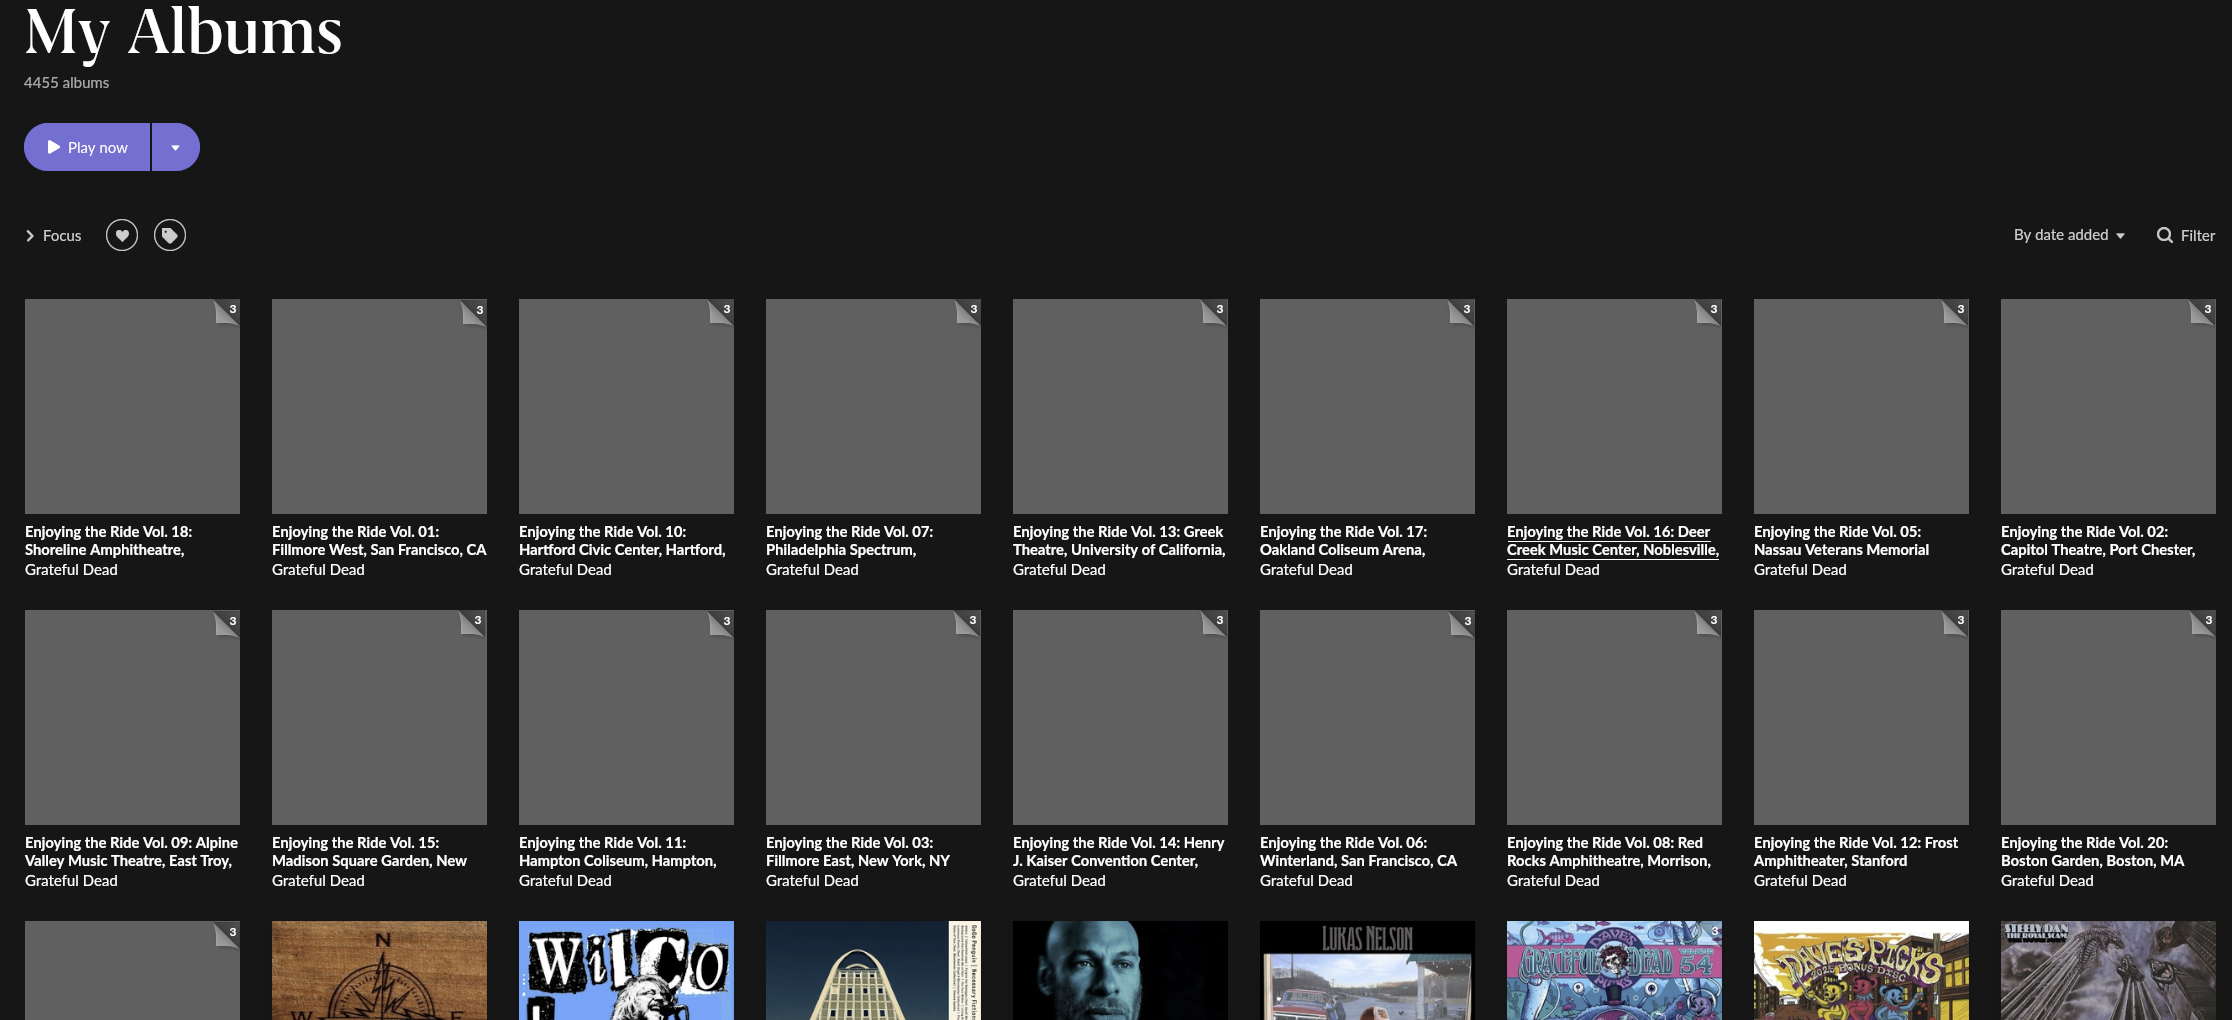Open the Dave's Picks bonus disc cover
Screen dimensions: 2232x1020
click(x=1861, y=970)
